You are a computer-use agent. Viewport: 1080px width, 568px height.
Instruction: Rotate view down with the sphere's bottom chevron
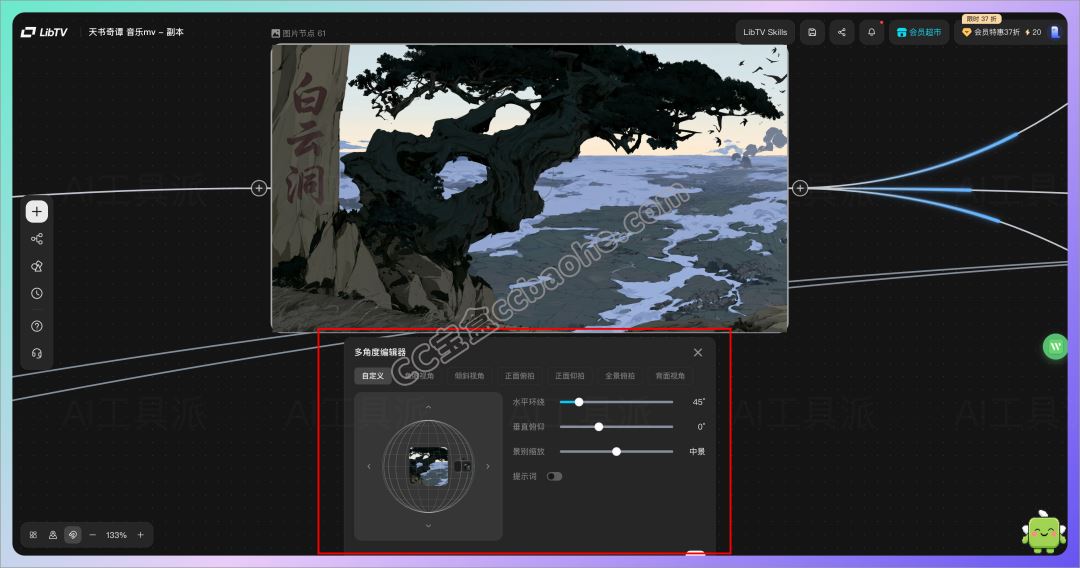tap(428, 525)
